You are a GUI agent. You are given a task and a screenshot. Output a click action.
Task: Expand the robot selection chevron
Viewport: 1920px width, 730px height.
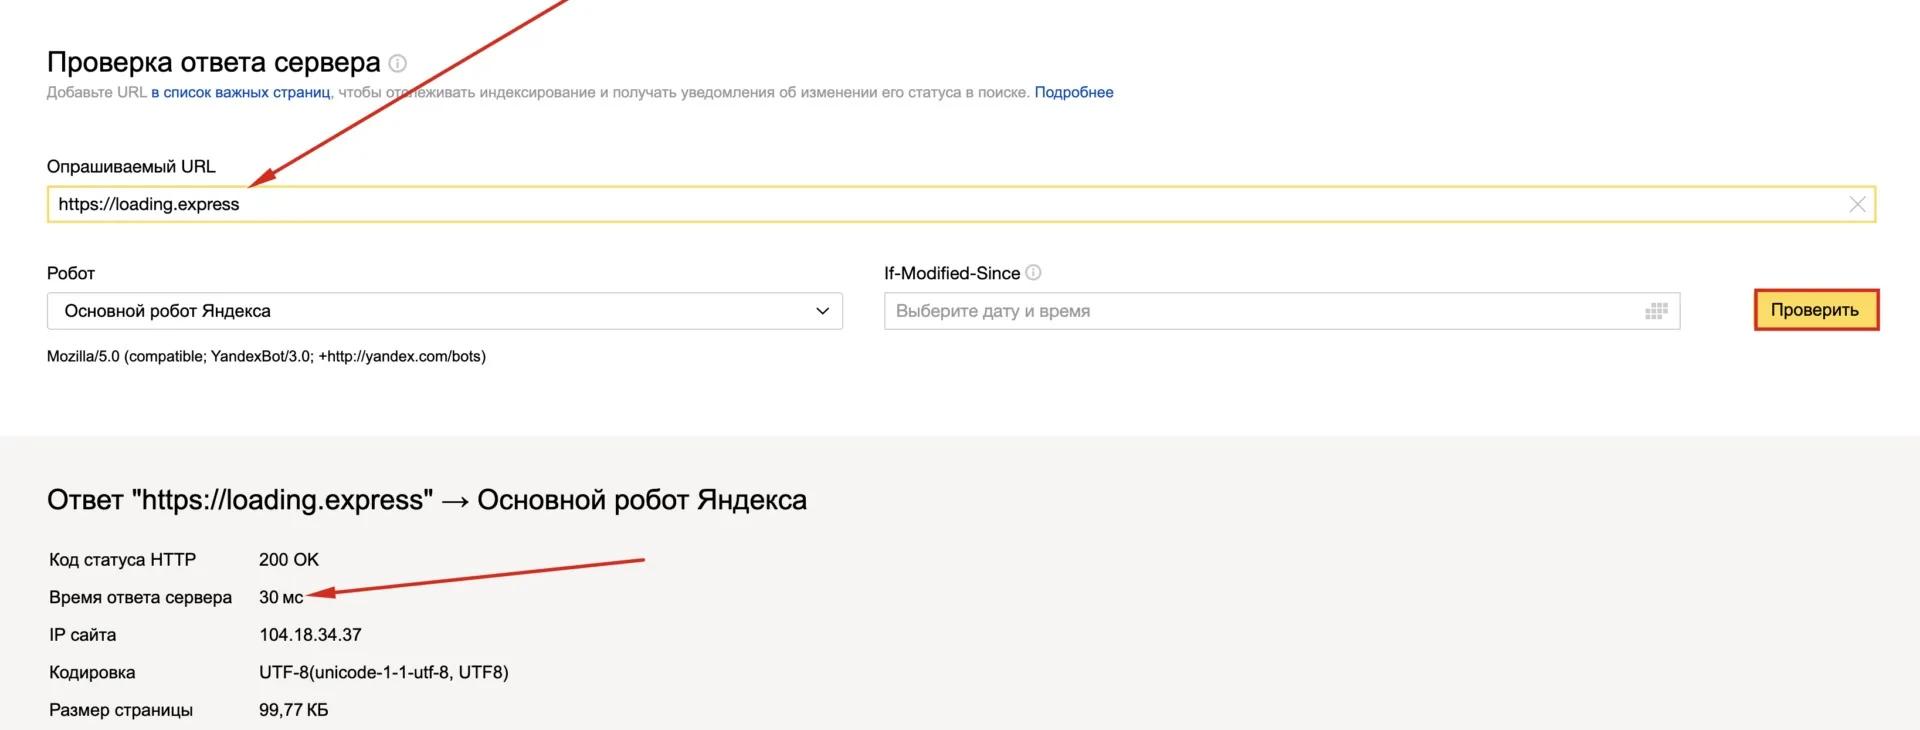pyautogui.click(x=822, y=311)
